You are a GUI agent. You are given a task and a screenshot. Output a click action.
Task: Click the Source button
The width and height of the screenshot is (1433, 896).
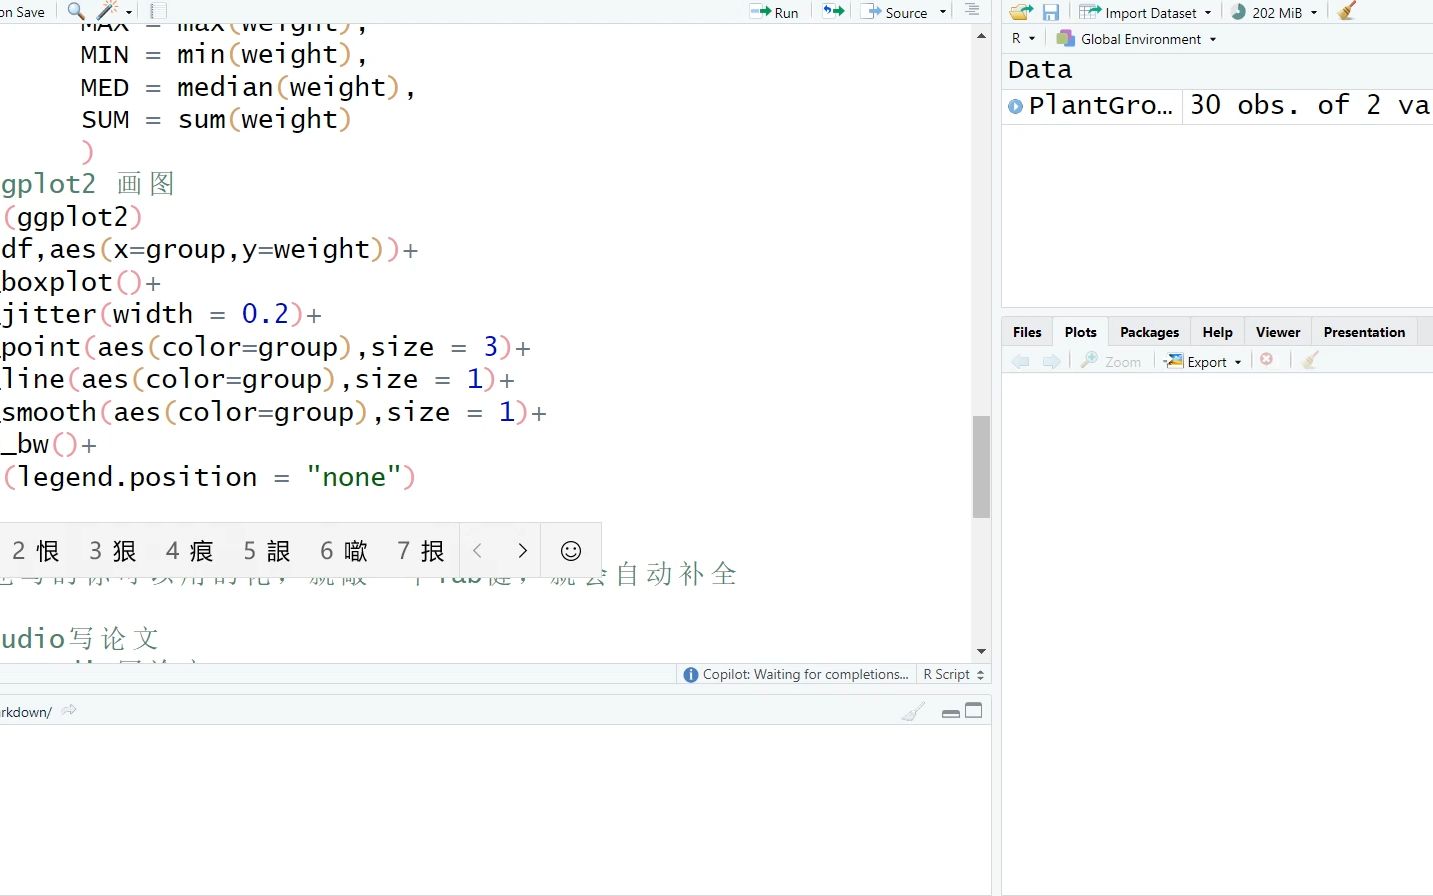(895, 12)
